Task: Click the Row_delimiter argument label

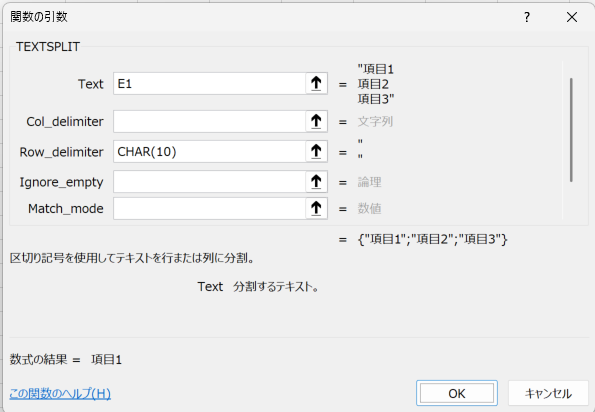Action: pyautogui.click(x=61, y=152)
